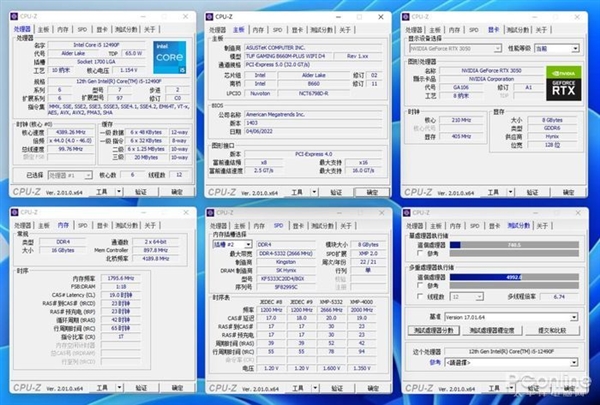Switch to 关于 tab in the Bench window
The width and height of the screenshot is (600, 405).
click(542, 226)
